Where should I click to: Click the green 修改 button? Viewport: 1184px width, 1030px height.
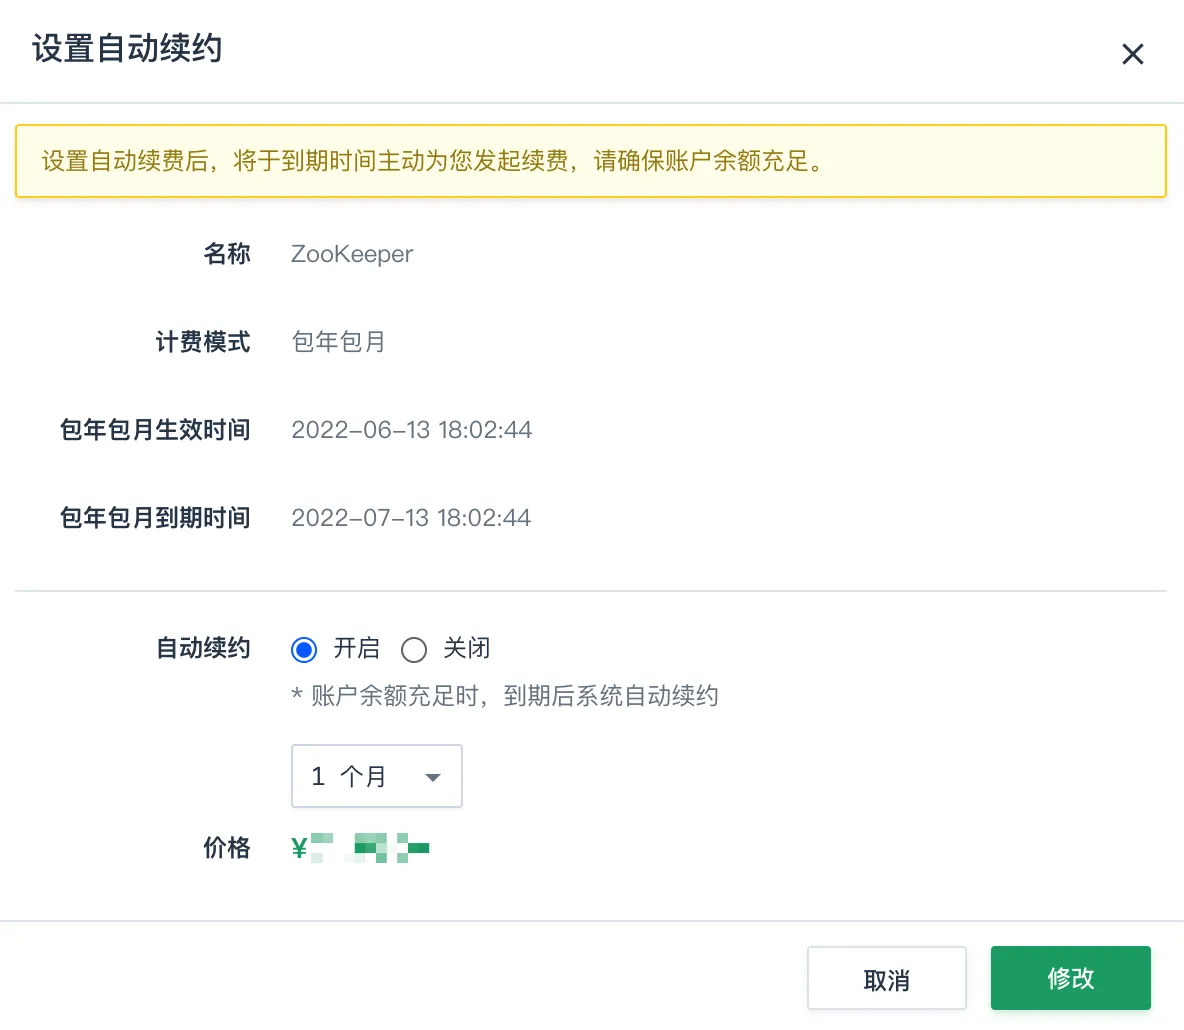point(1070,978)
